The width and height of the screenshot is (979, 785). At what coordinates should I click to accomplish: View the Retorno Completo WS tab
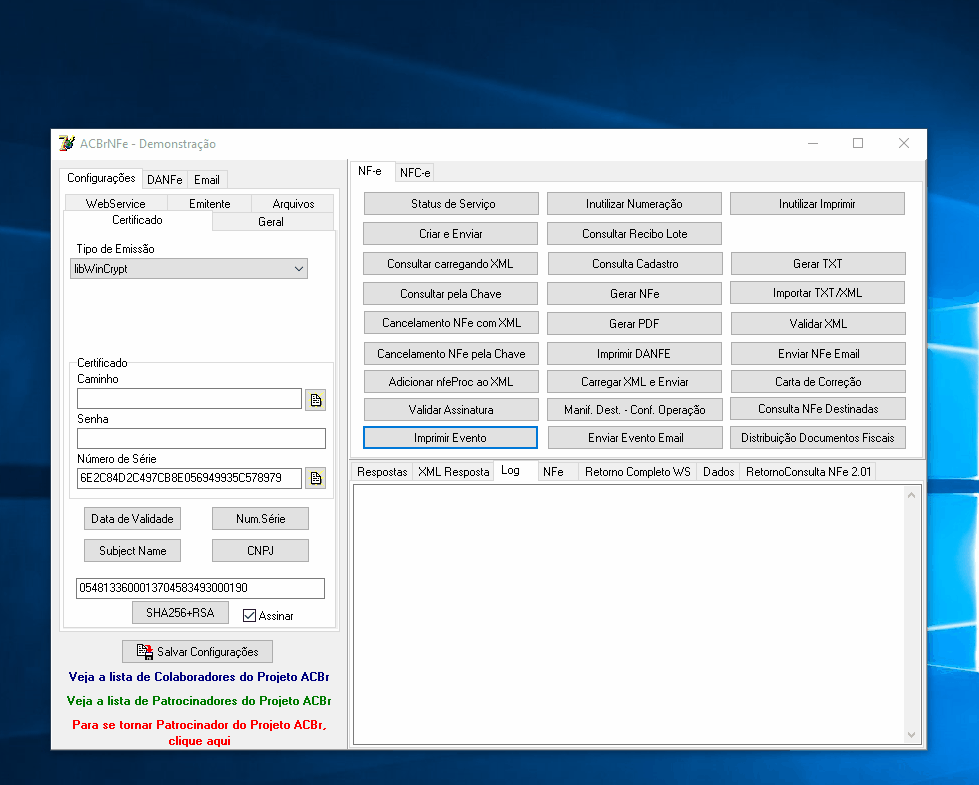637,471
